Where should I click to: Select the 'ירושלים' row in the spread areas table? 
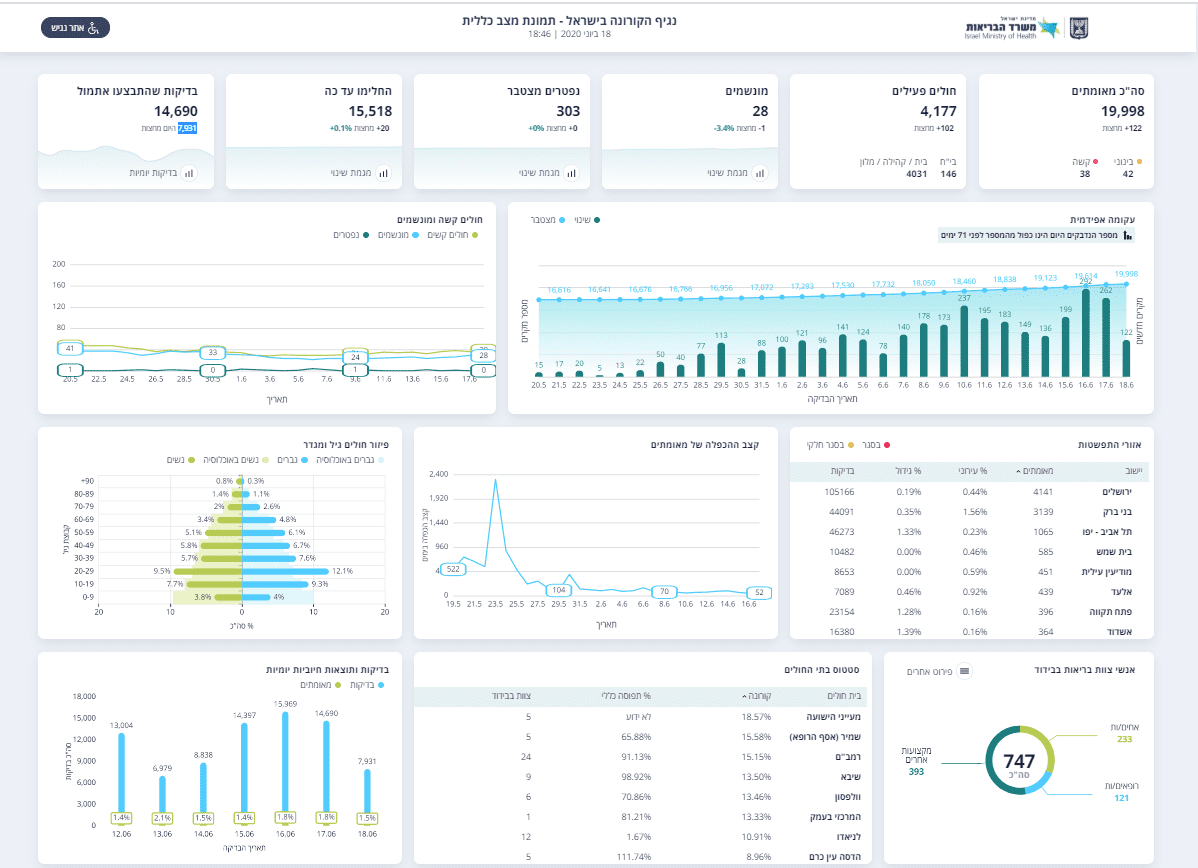click(972, 492)
